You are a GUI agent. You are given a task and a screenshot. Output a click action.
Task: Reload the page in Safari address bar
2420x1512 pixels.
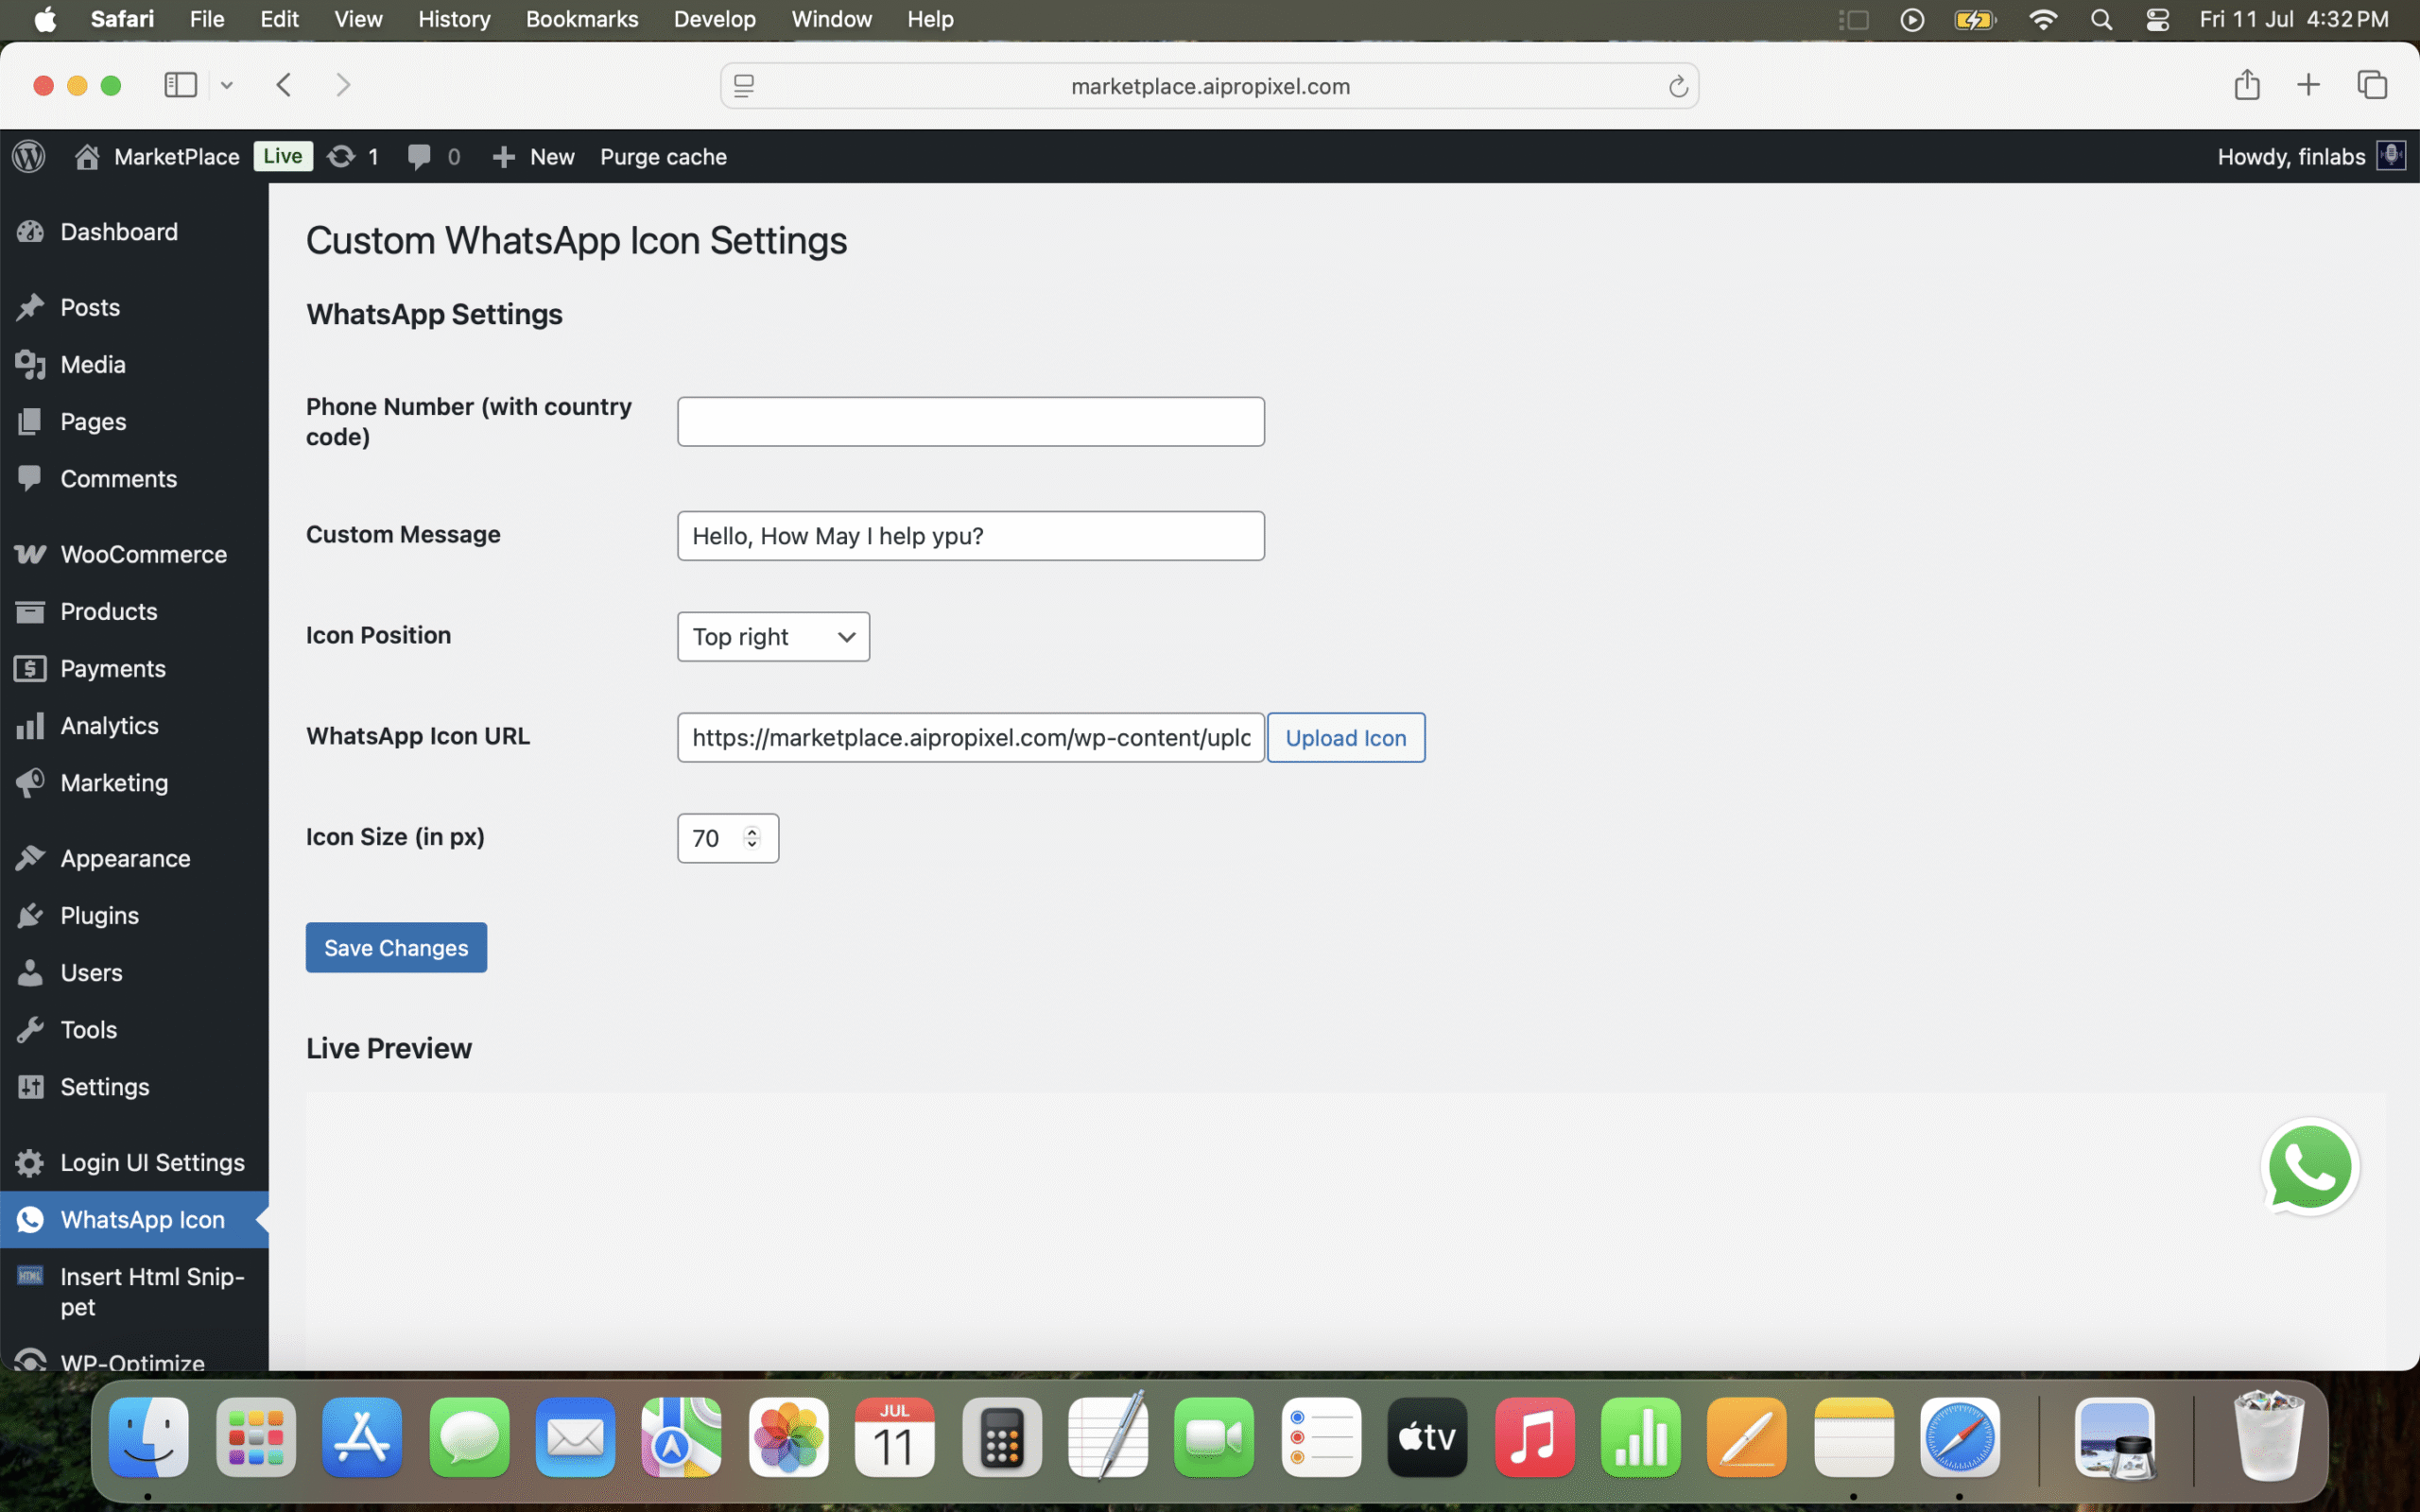pyautogui.click(x=1677, y=87)
